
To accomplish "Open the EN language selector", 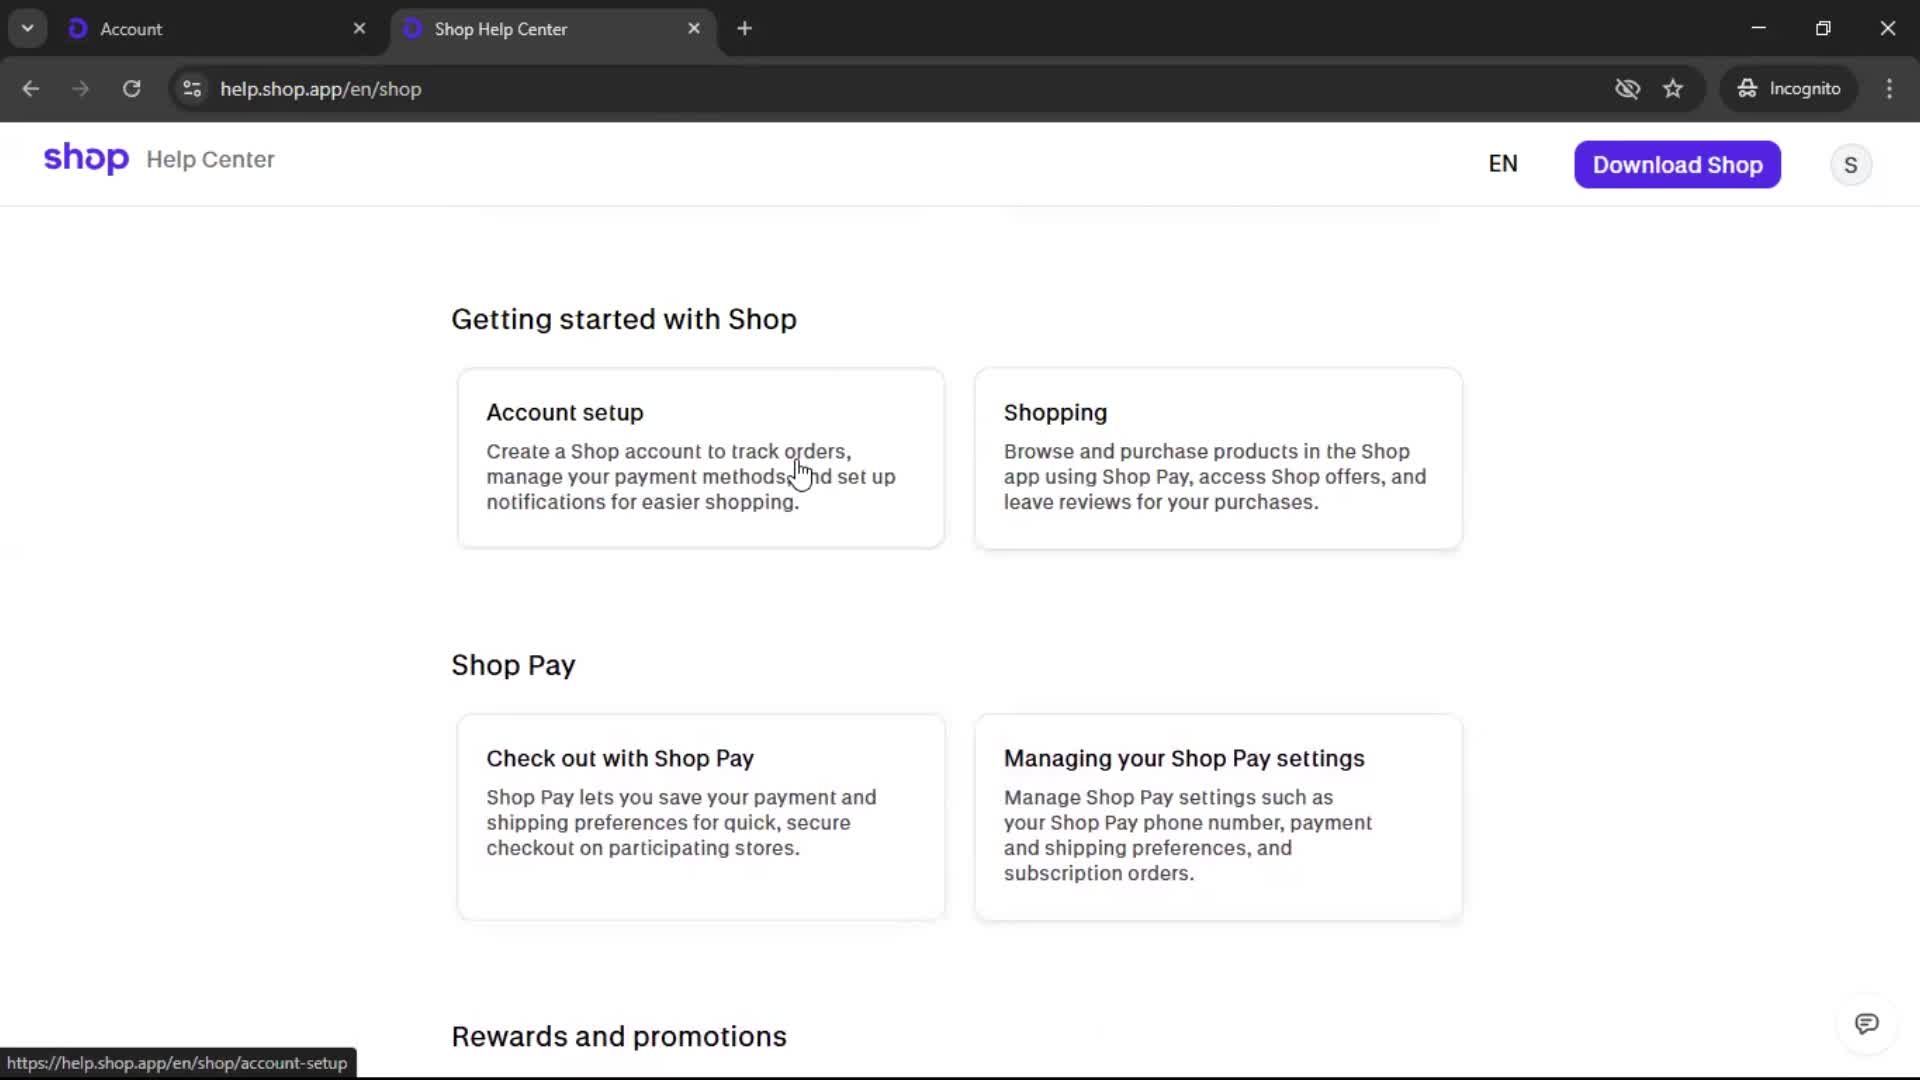I will coord(1502,164).
